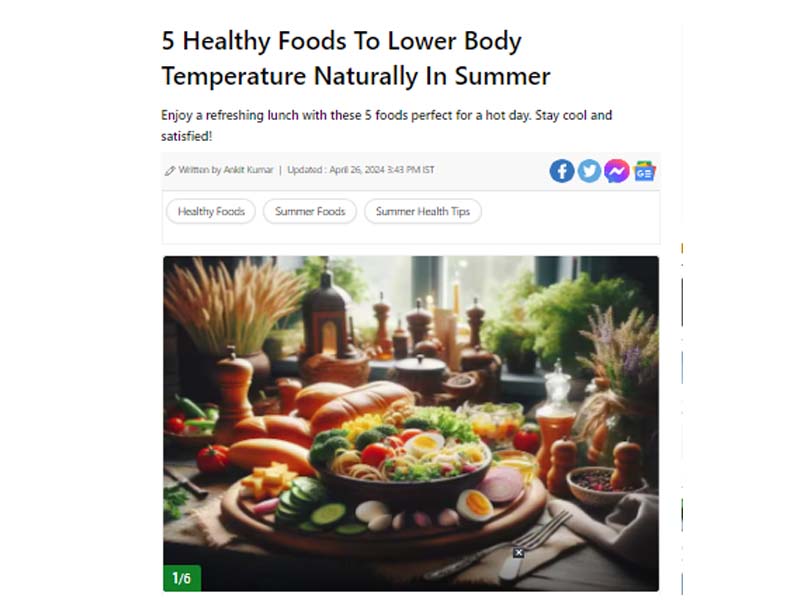This screenshot has height=600, width=800.
Task: Open the Summer Health Tips tag
Action: [x=422, y=211]
